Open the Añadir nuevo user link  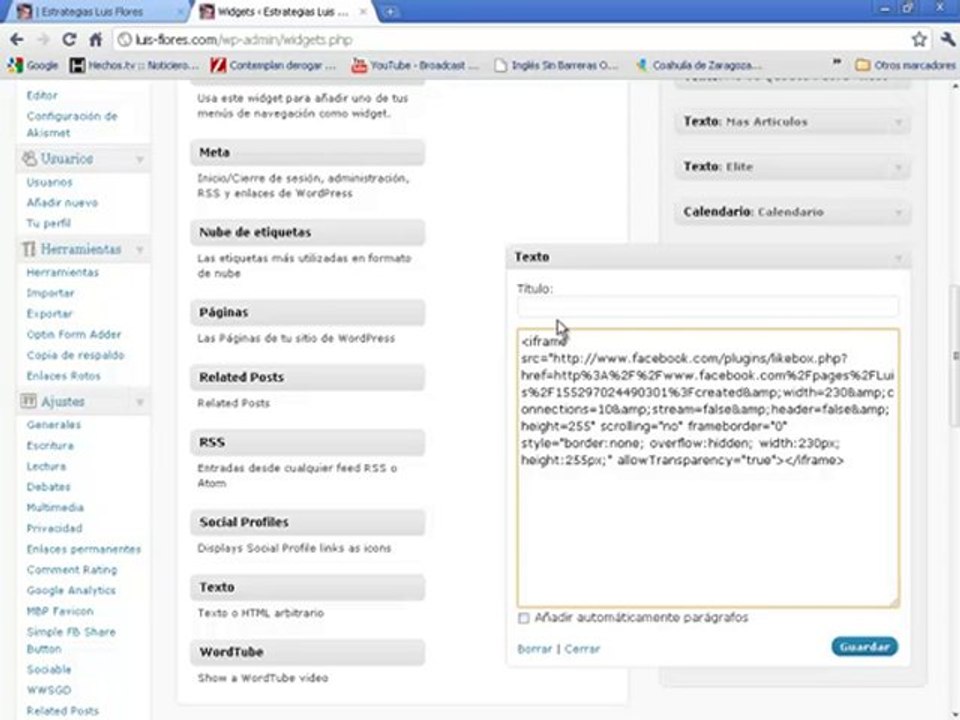[x=62, y=203]
